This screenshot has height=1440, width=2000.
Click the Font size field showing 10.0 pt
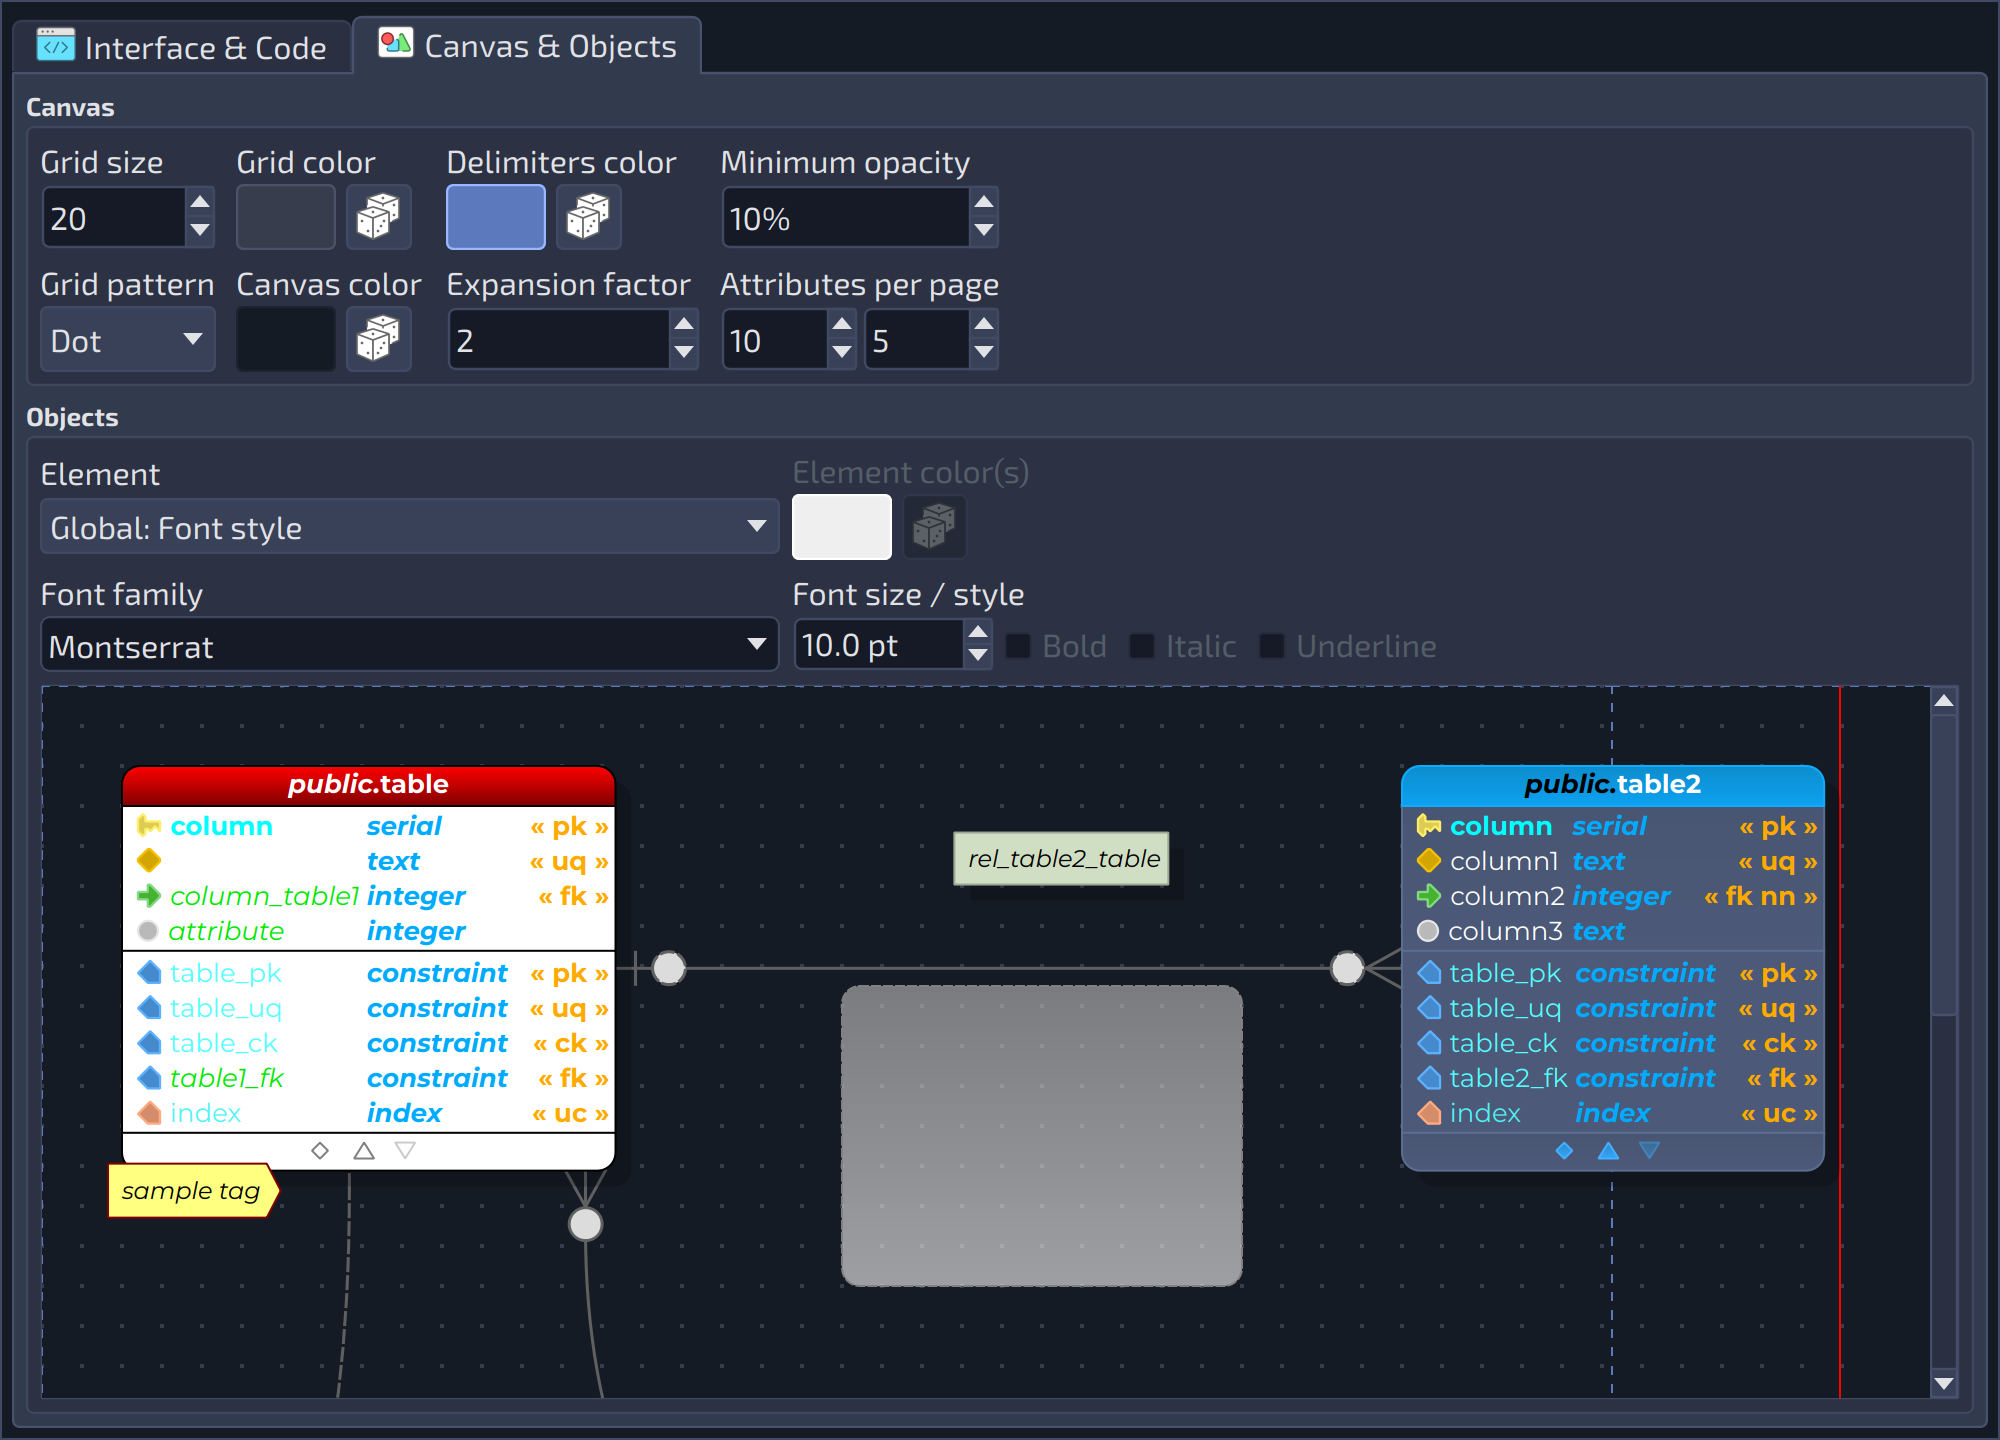[x=880, y=645]
